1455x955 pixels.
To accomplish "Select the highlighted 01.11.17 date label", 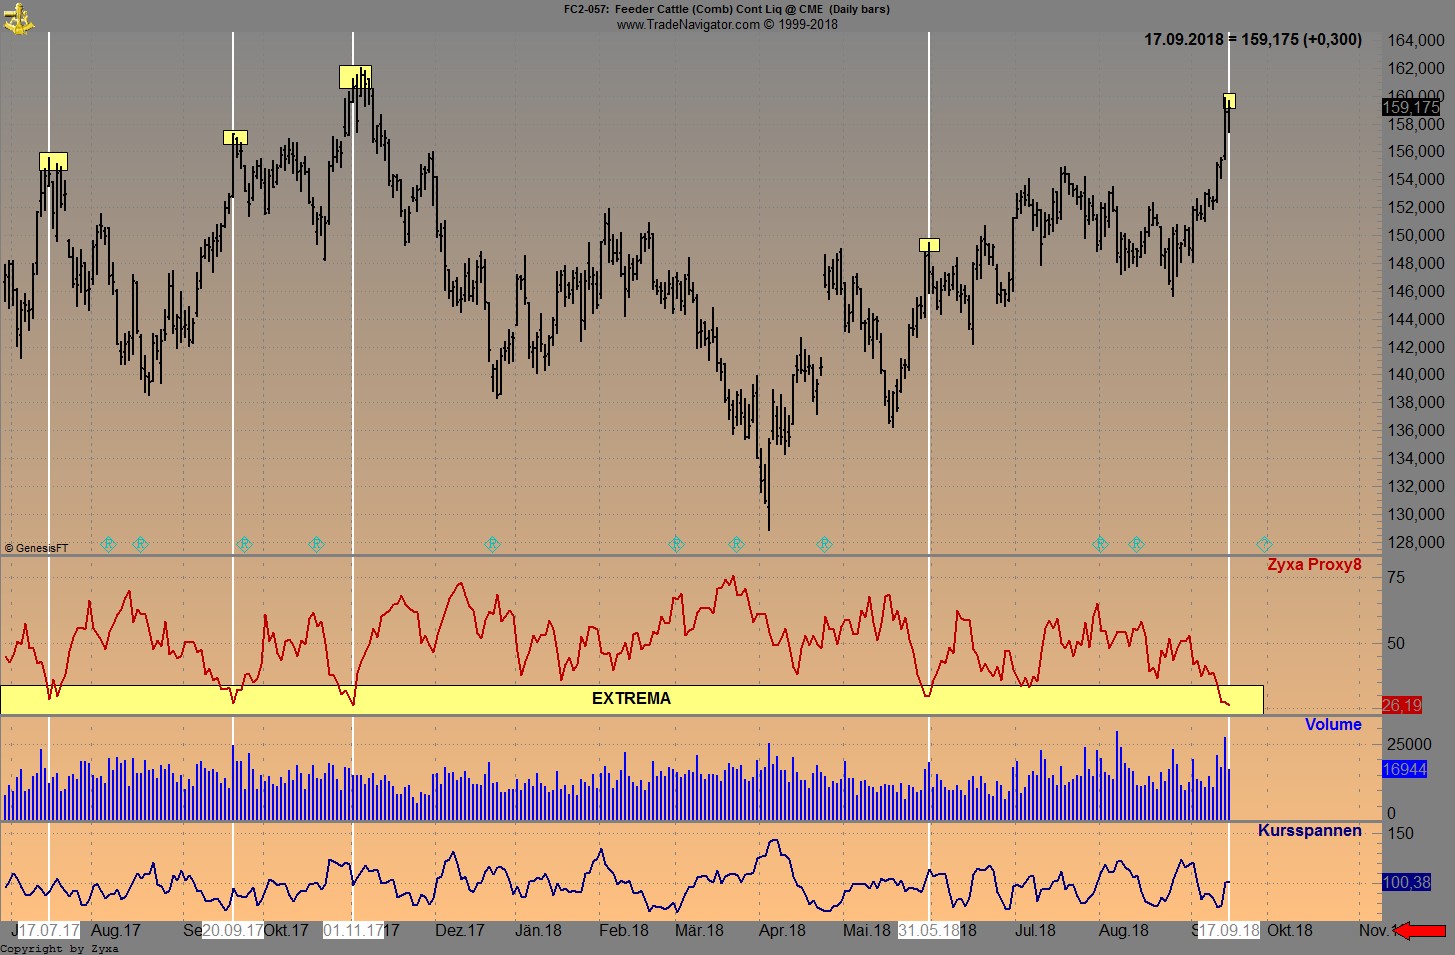I will click(353, 930).
